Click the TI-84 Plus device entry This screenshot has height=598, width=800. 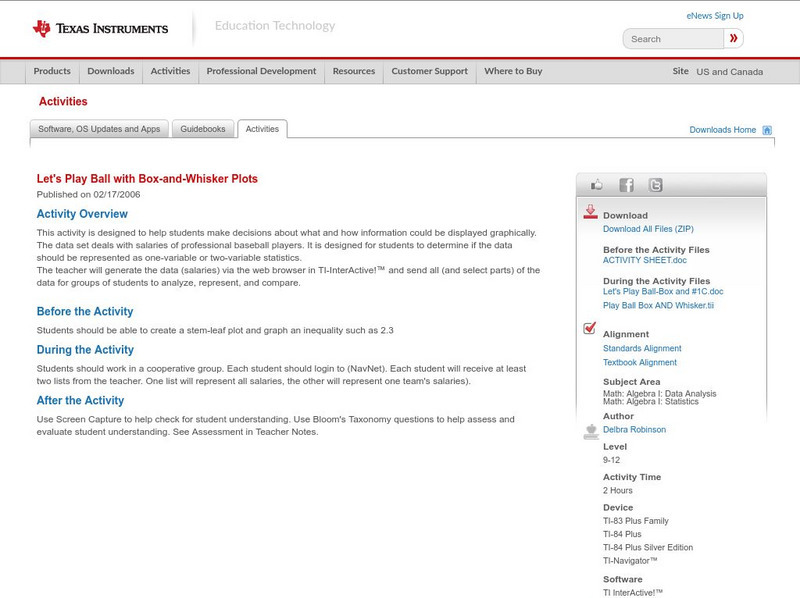pyautogui.click(x=622, y=534)
